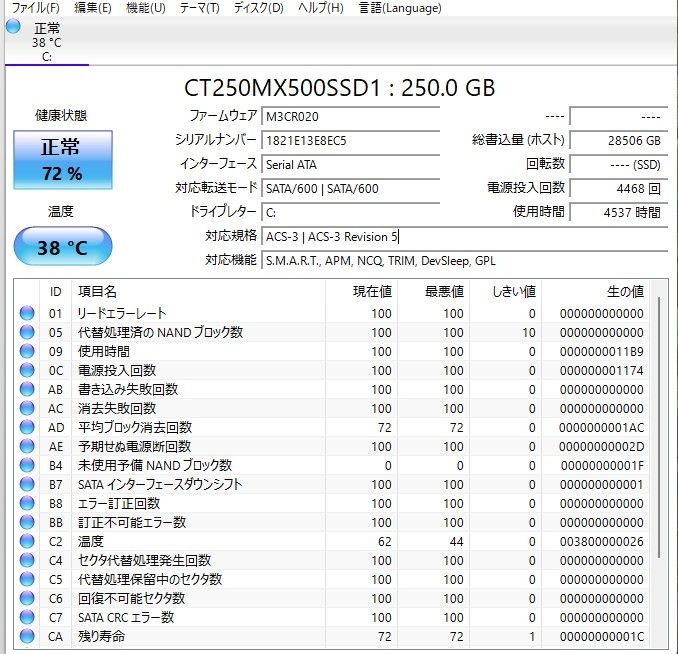Click the empty ---- field at top right

coord(619,116)
